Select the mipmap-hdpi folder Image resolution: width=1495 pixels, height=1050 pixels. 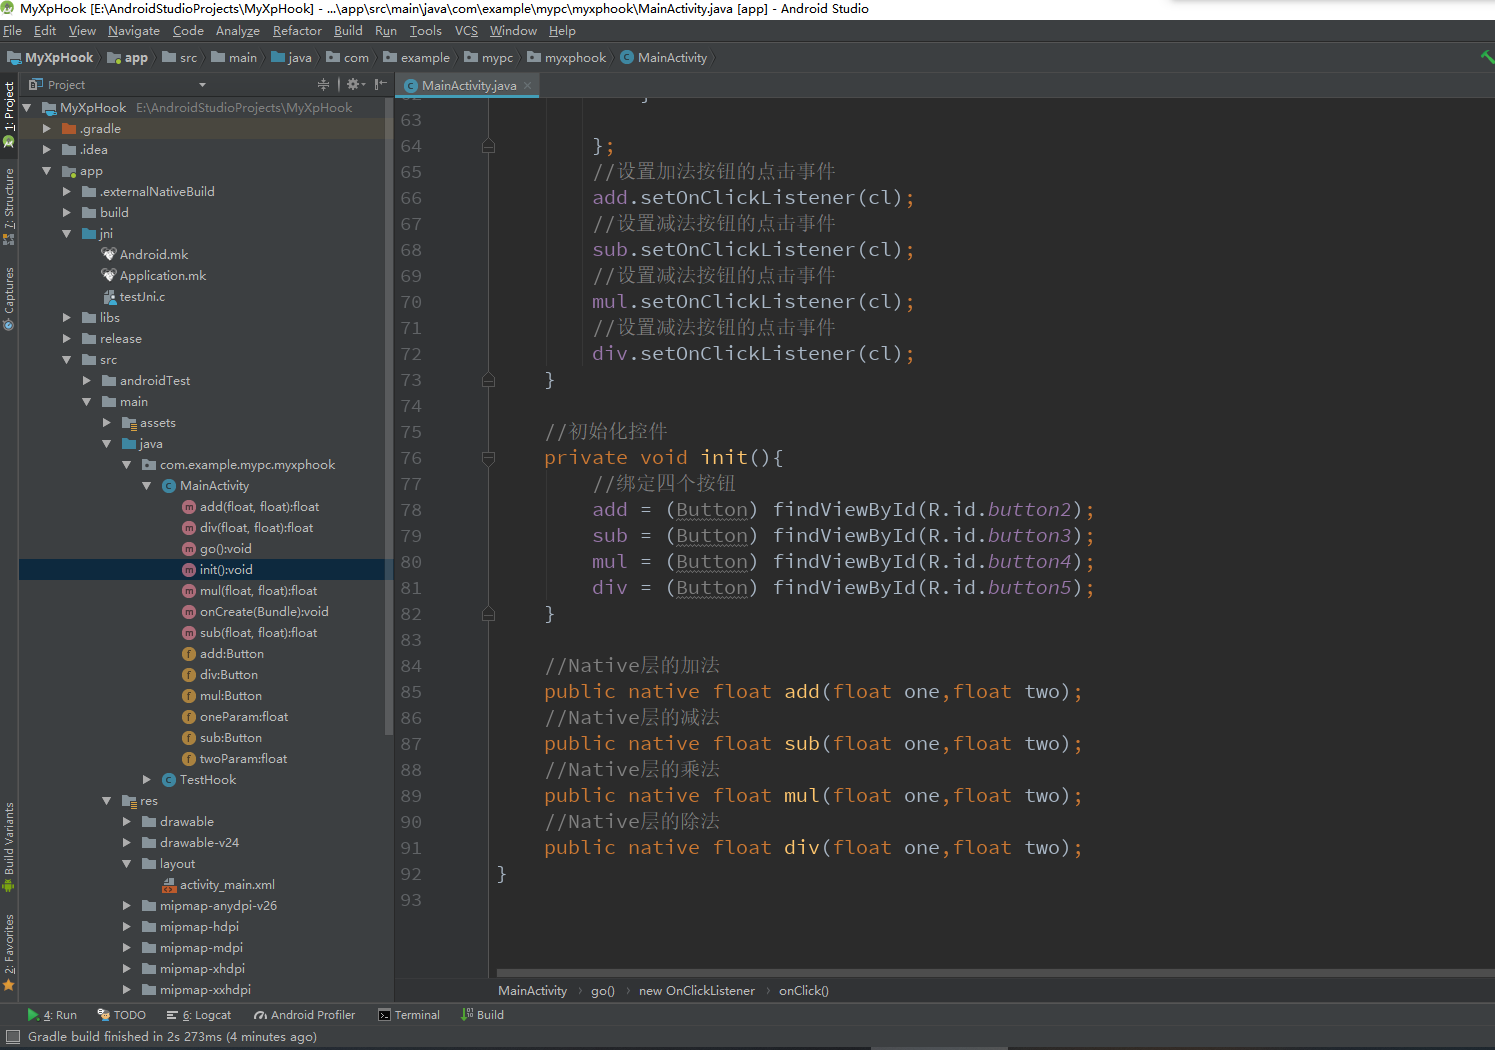point(190,927)
